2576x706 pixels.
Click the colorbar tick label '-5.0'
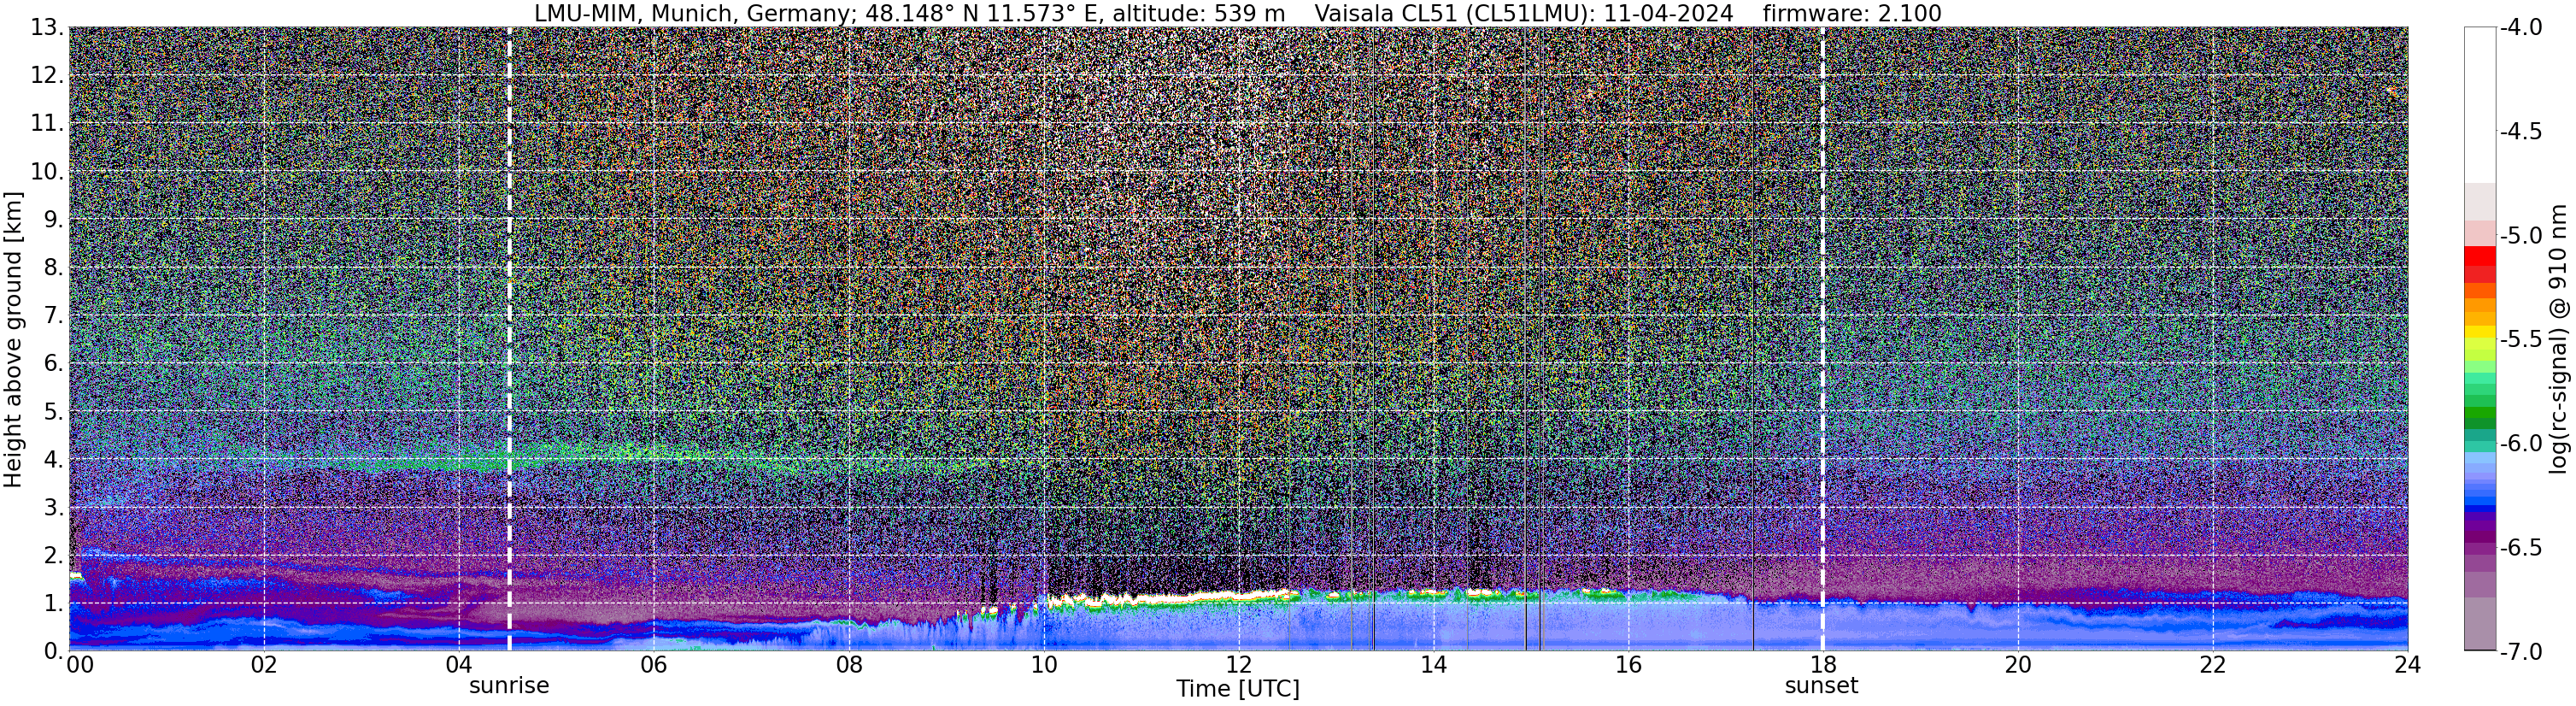(2521, 236)
